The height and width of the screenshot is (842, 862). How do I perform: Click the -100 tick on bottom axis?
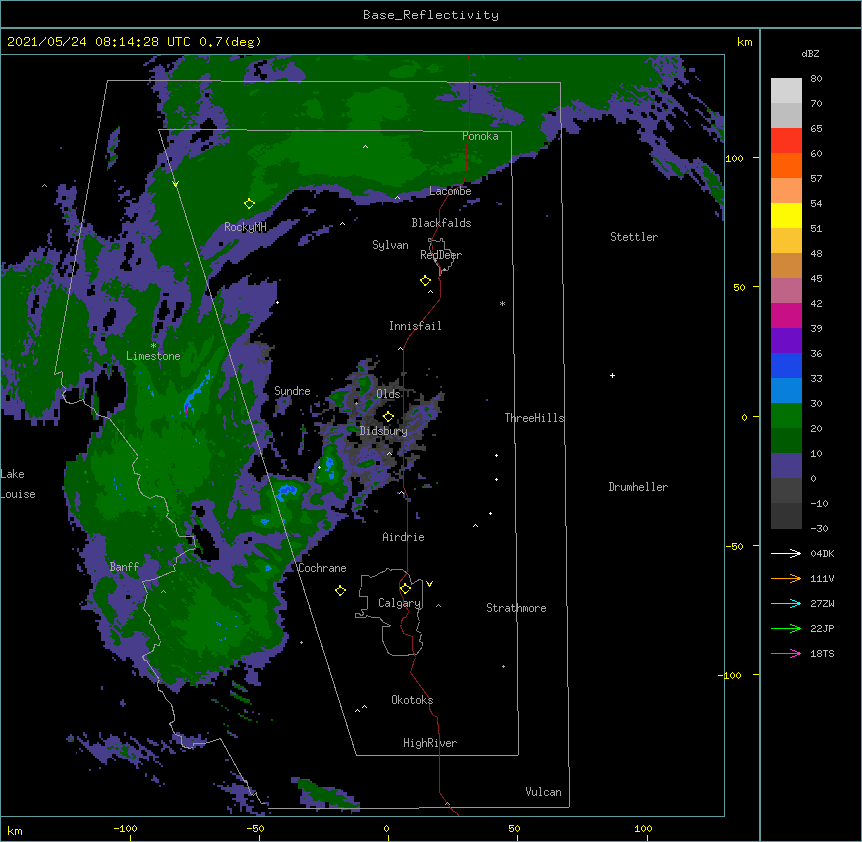click(125, 828)
